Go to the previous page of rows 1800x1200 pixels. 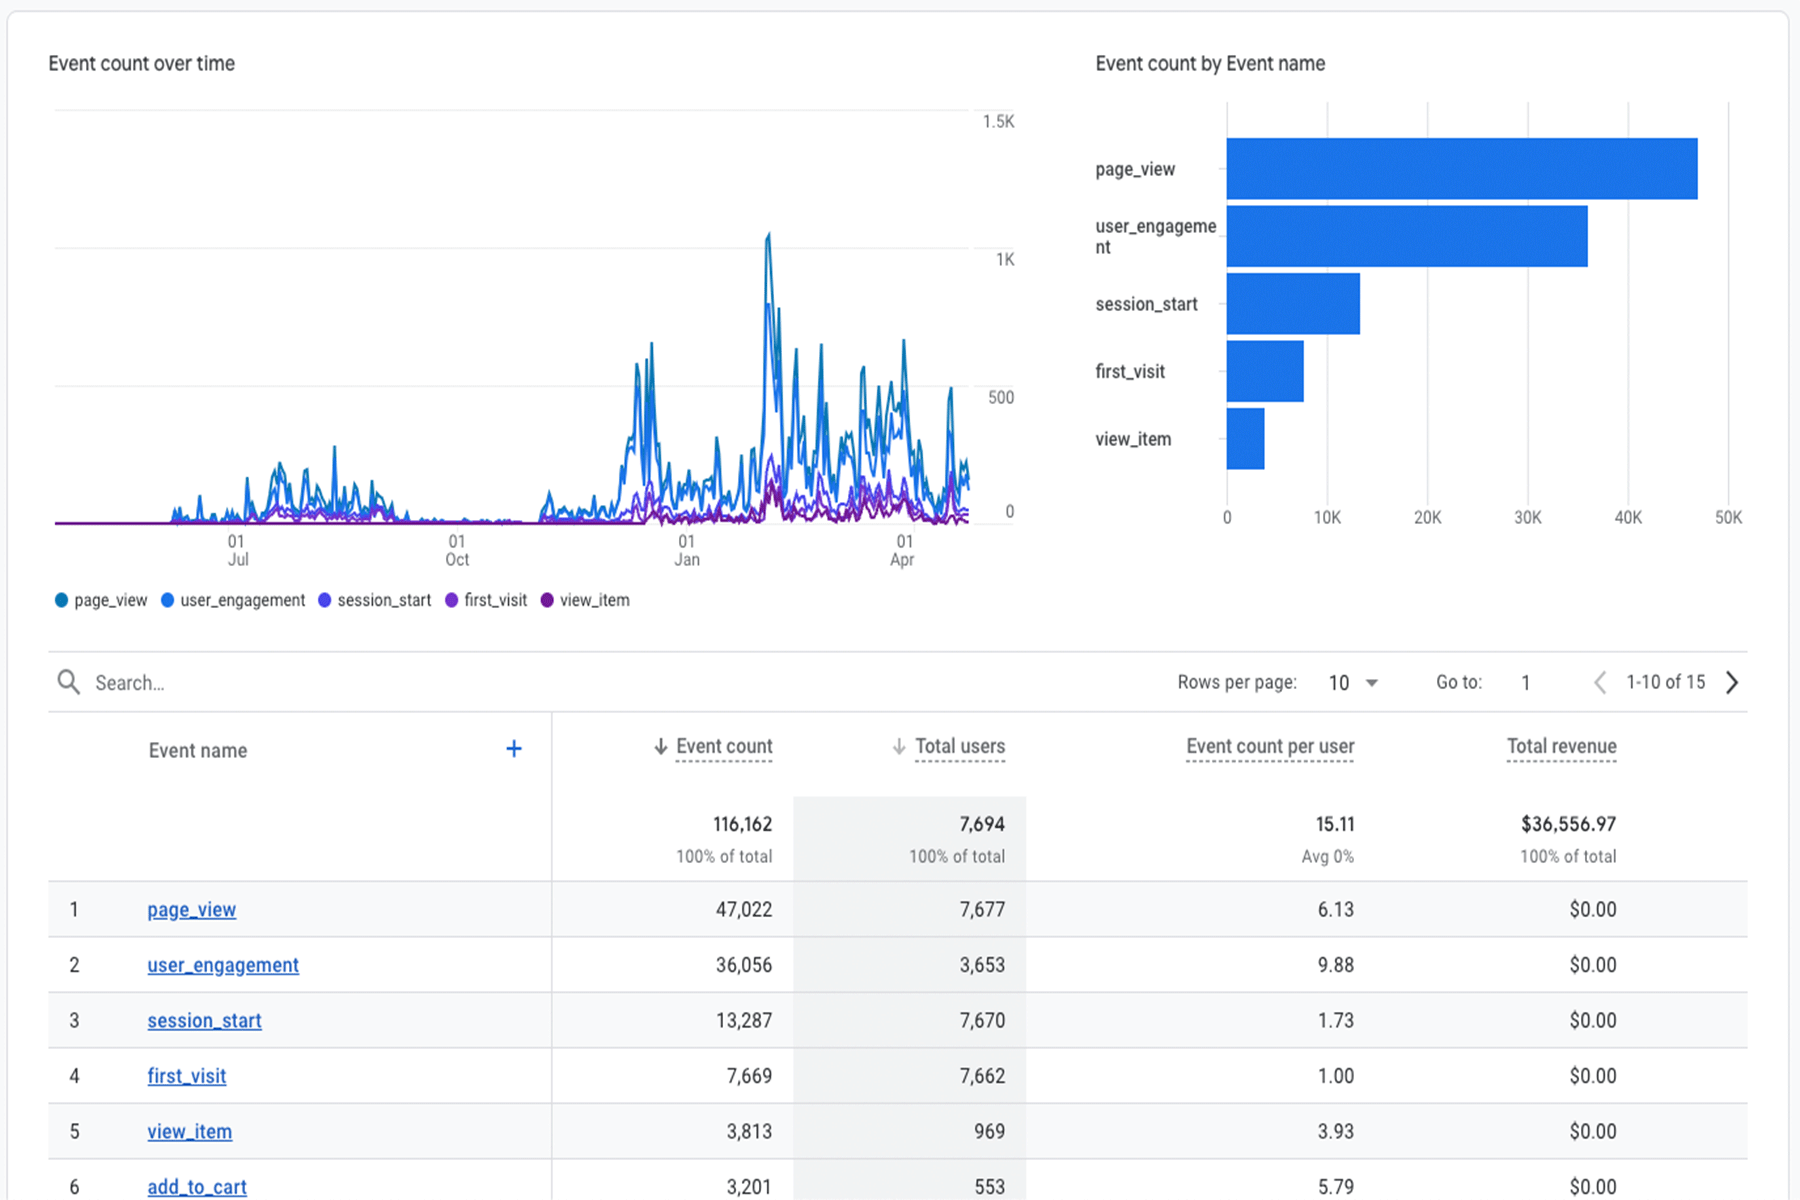[x=1600, y=682]
